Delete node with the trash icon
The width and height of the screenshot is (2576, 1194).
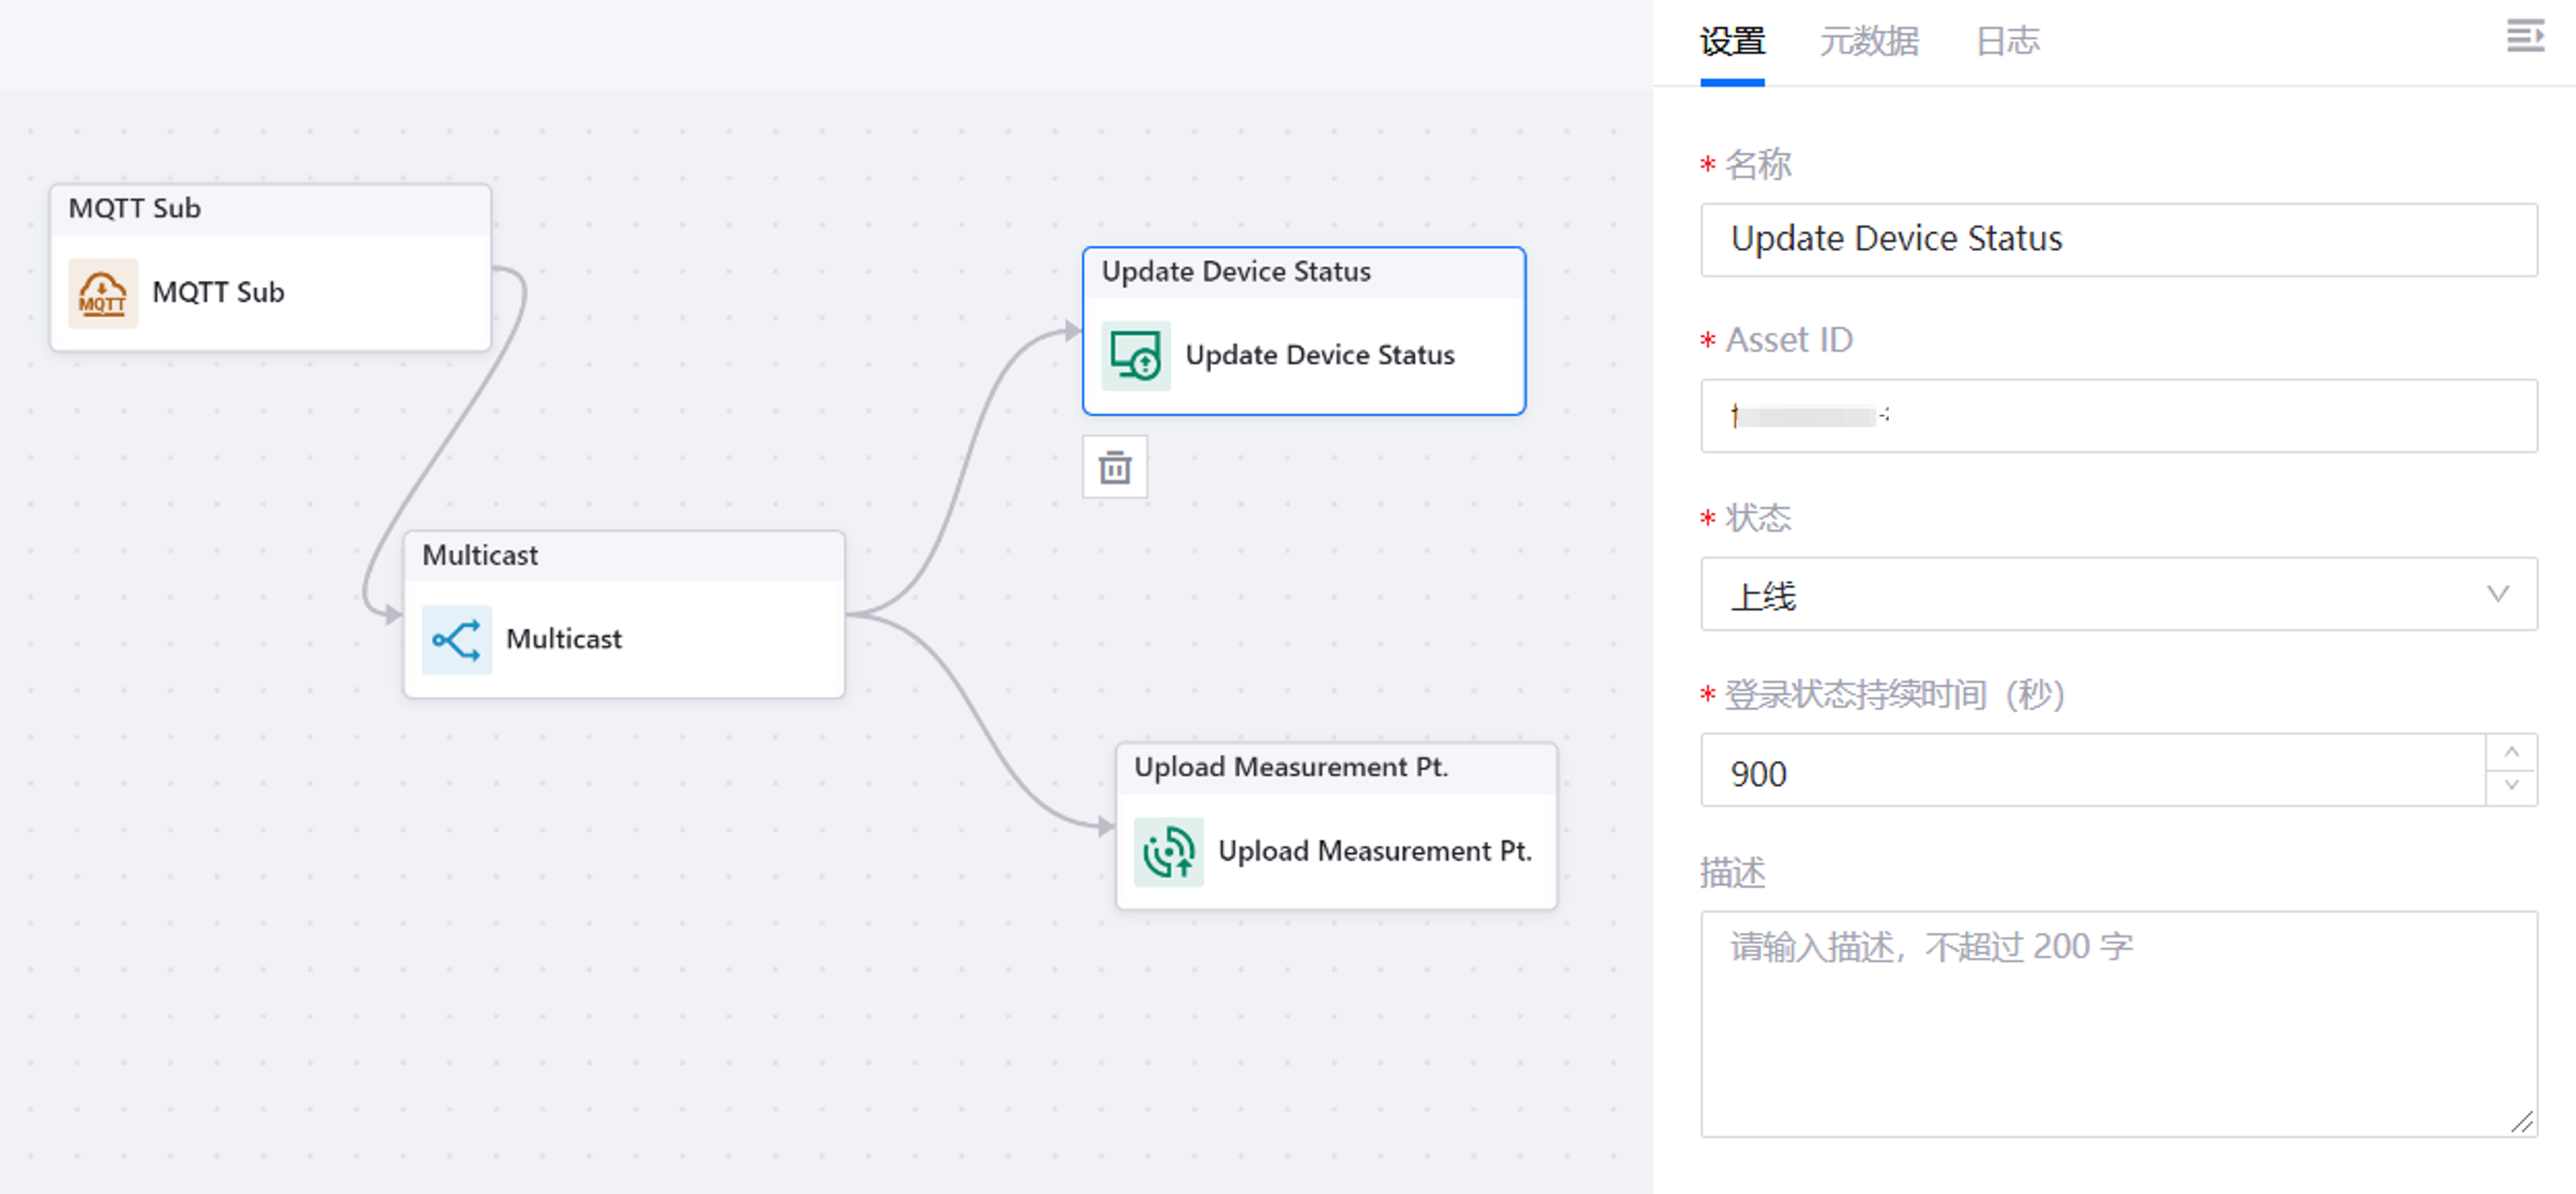click(1114, 468)
